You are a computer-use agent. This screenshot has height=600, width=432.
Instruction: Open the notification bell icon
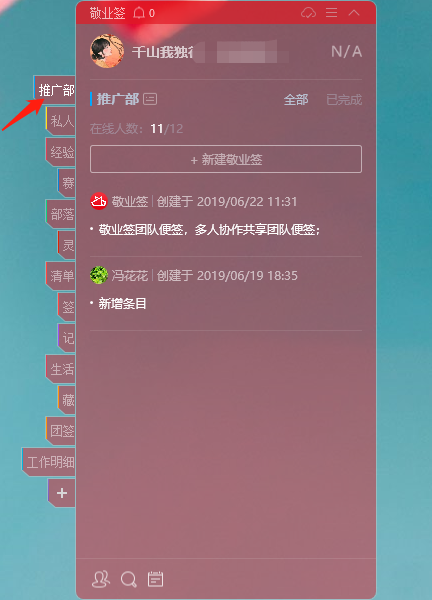click(x=139, y=13)
